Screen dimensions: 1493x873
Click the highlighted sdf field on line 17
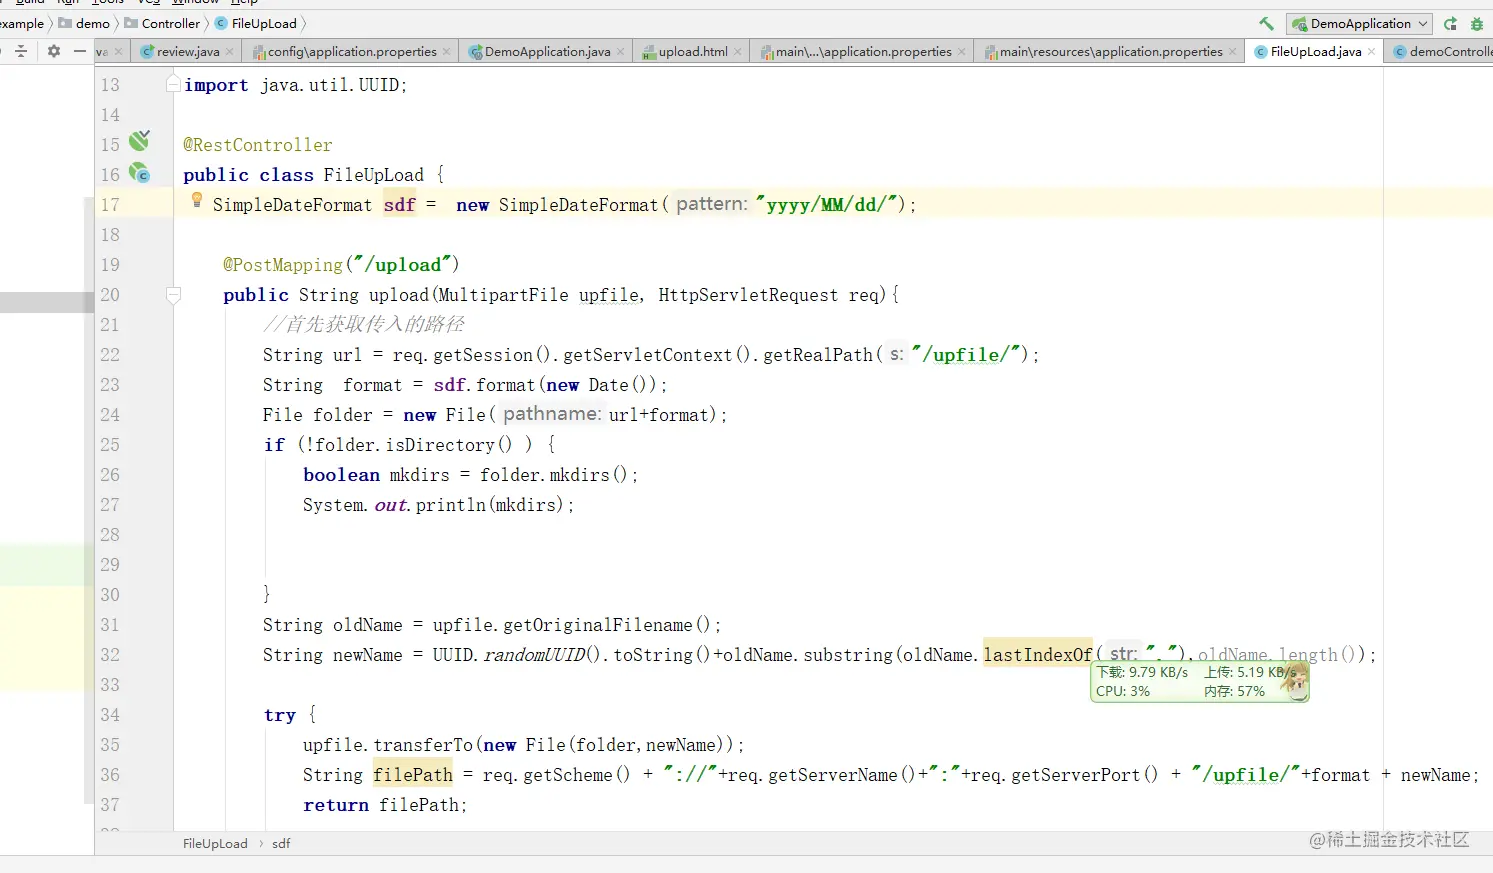(x=399, y=205)
